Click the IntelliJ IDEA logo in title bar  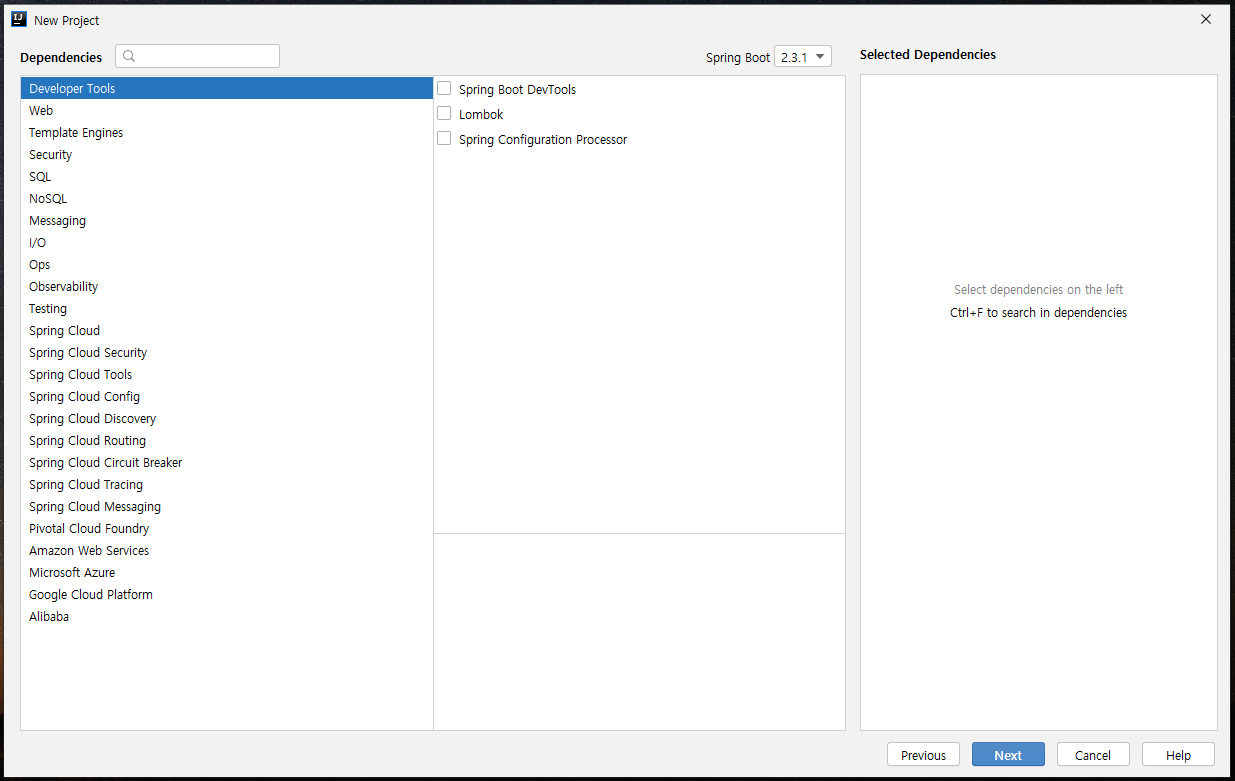pyautogui.click(x=18, y=19)
